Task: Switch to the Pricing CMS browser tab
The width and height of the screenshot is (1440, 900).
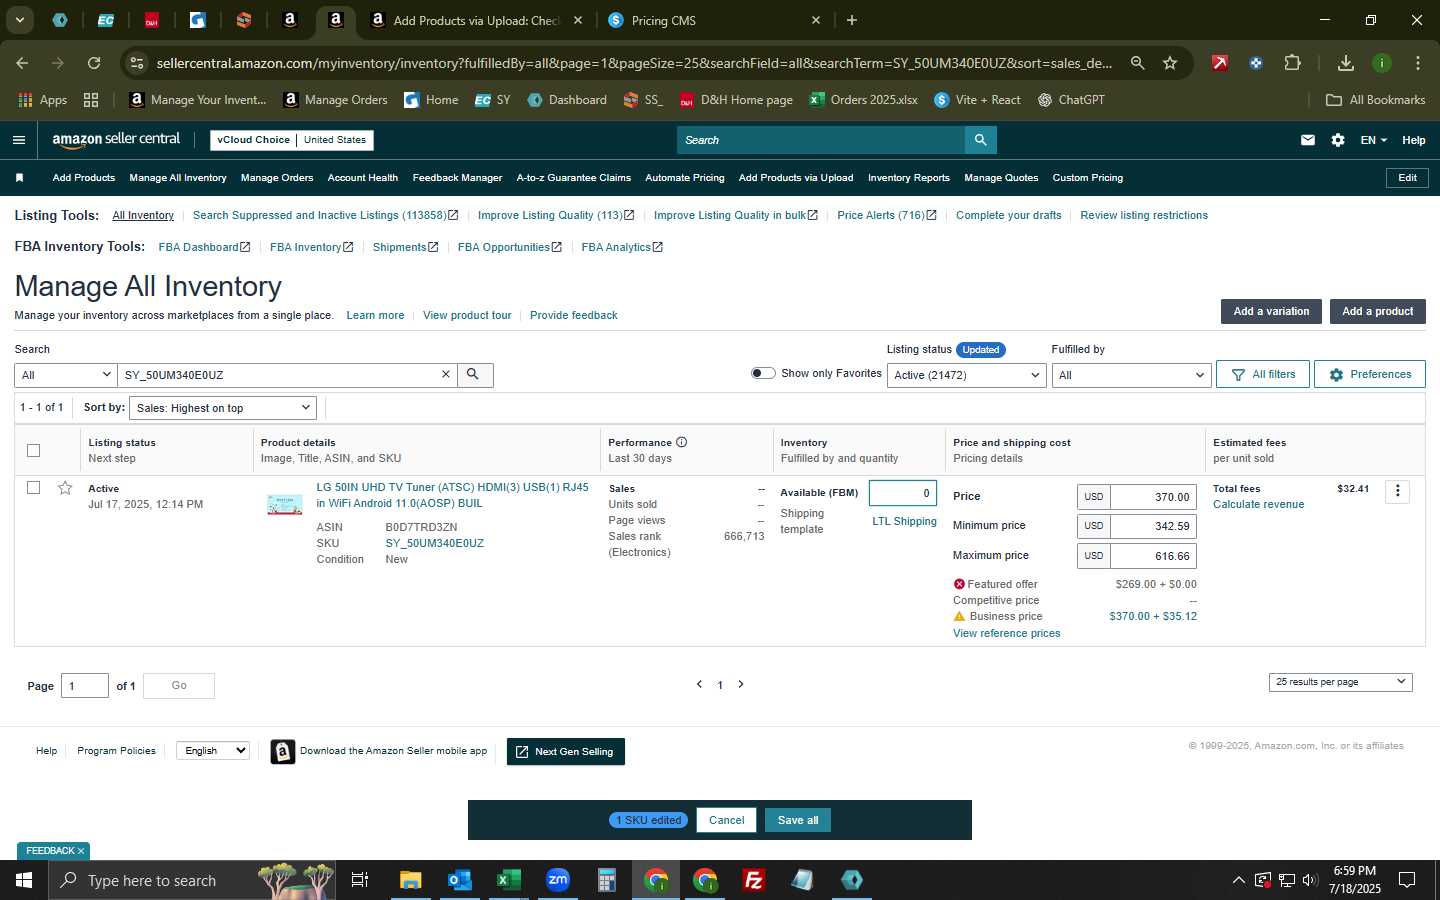Action: (x=714, y=20)
